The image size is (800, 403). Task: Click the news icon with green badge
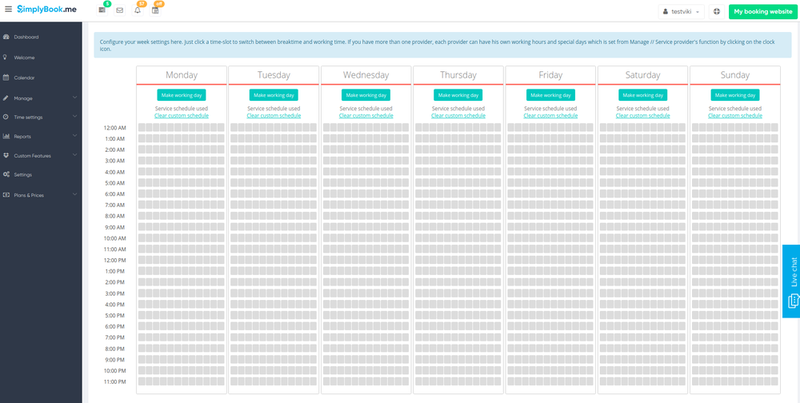[x=102, y=11]
